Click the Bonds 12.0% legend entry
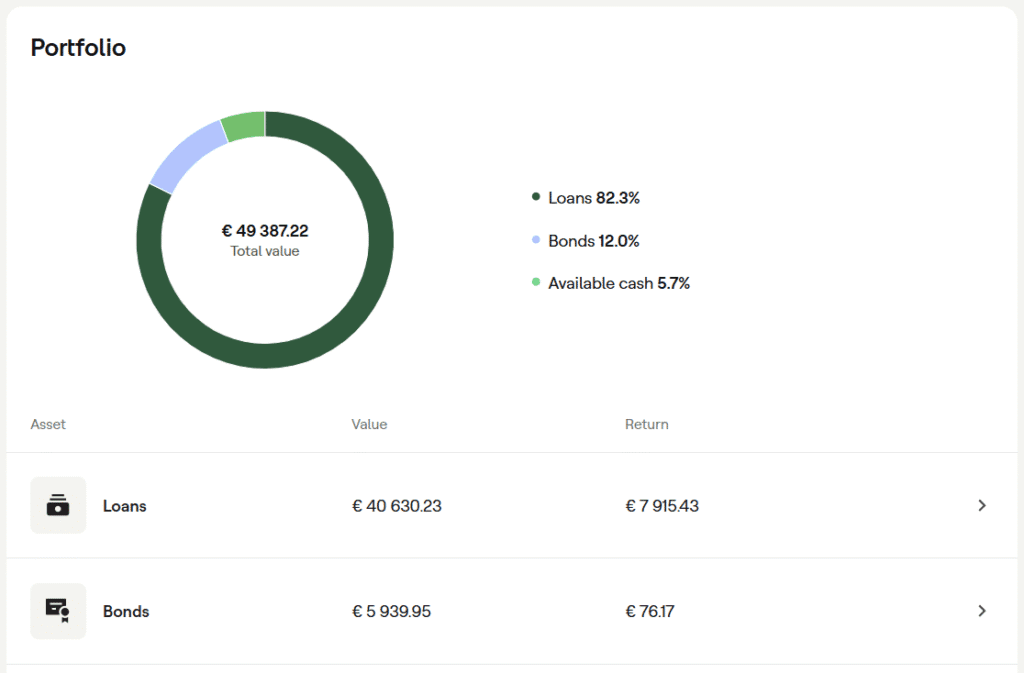Screen dimensions: 1024x673 pyautogui.click(x=594, y=241)
